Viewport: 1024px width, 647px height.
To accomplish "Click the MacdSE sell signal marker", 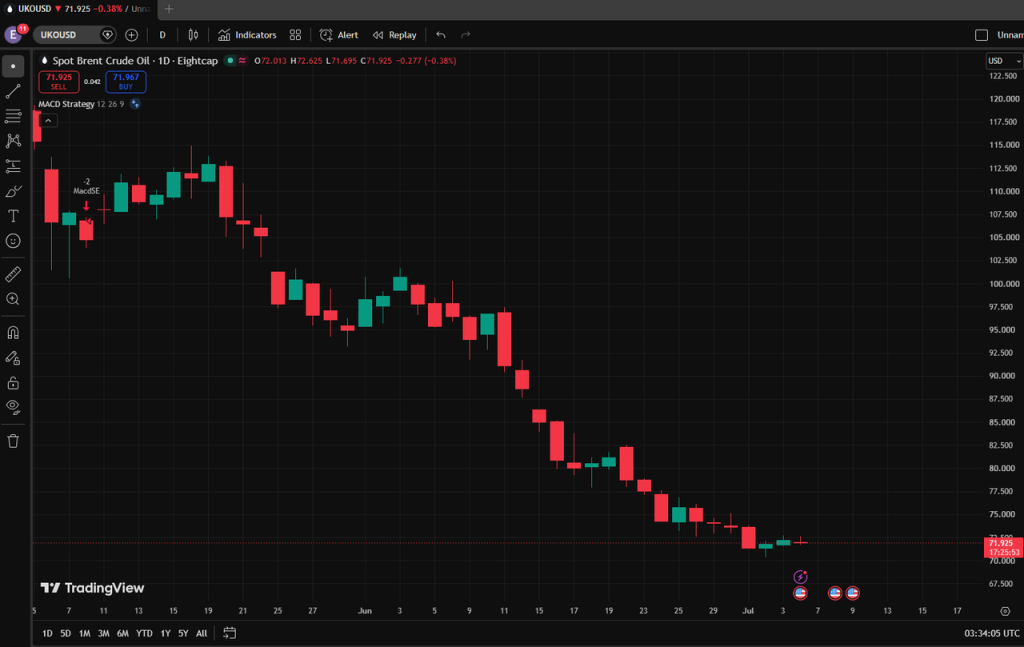I will point(86,195).
